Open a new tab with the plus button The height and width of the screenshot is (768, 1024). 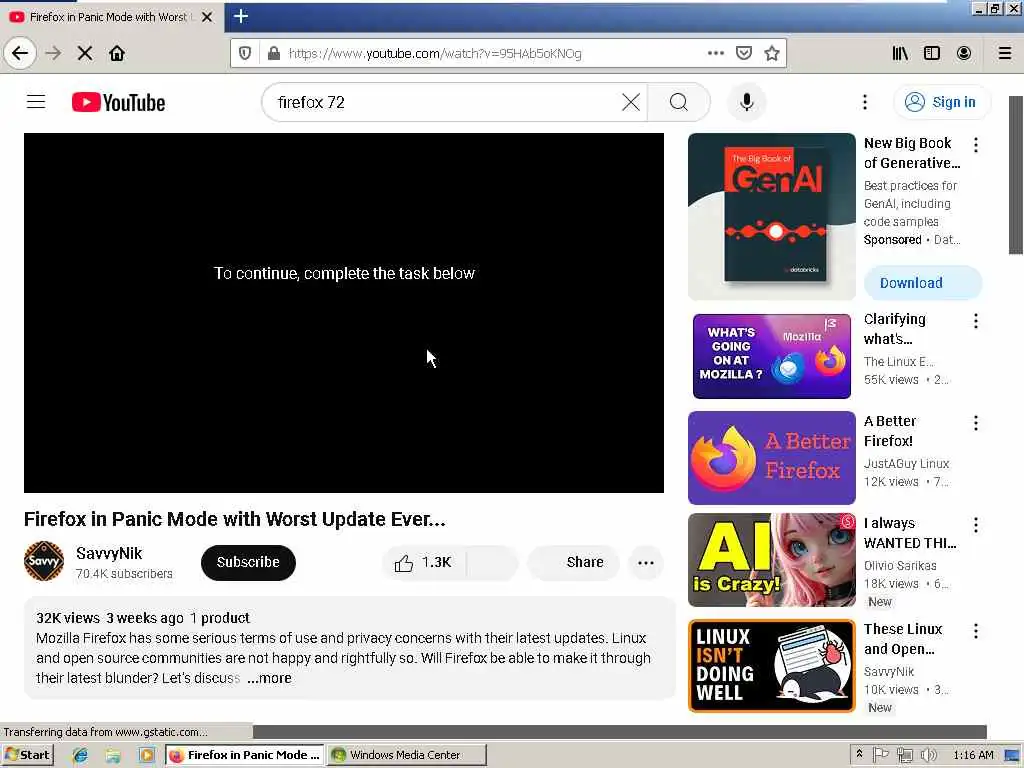point(241,16)
